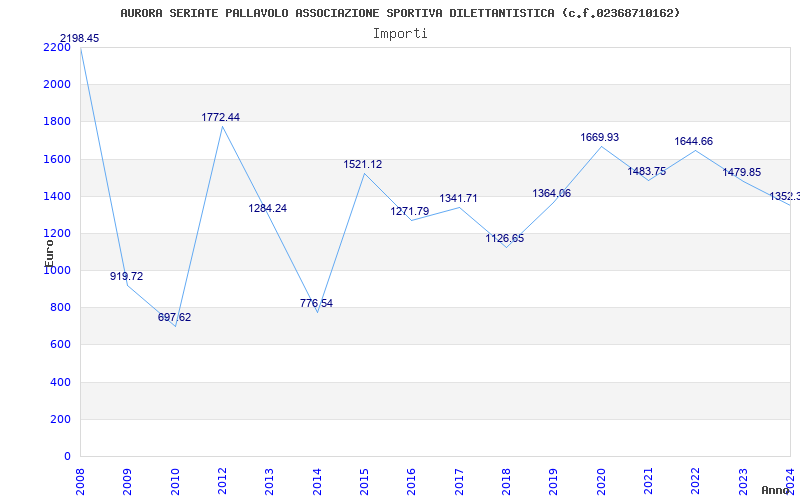Screen dimensions: 800x500
Task: Click the 1483.75 value label
Action: tap(647, 171)
